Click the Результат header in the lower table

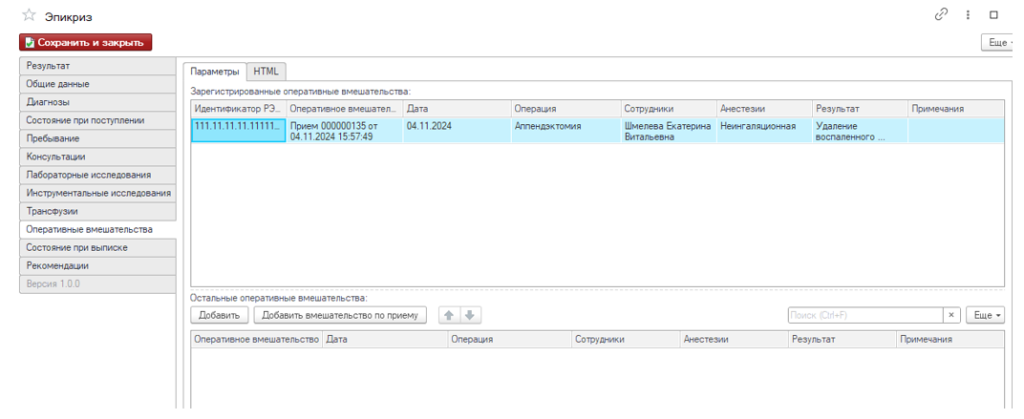pos(842,339)
